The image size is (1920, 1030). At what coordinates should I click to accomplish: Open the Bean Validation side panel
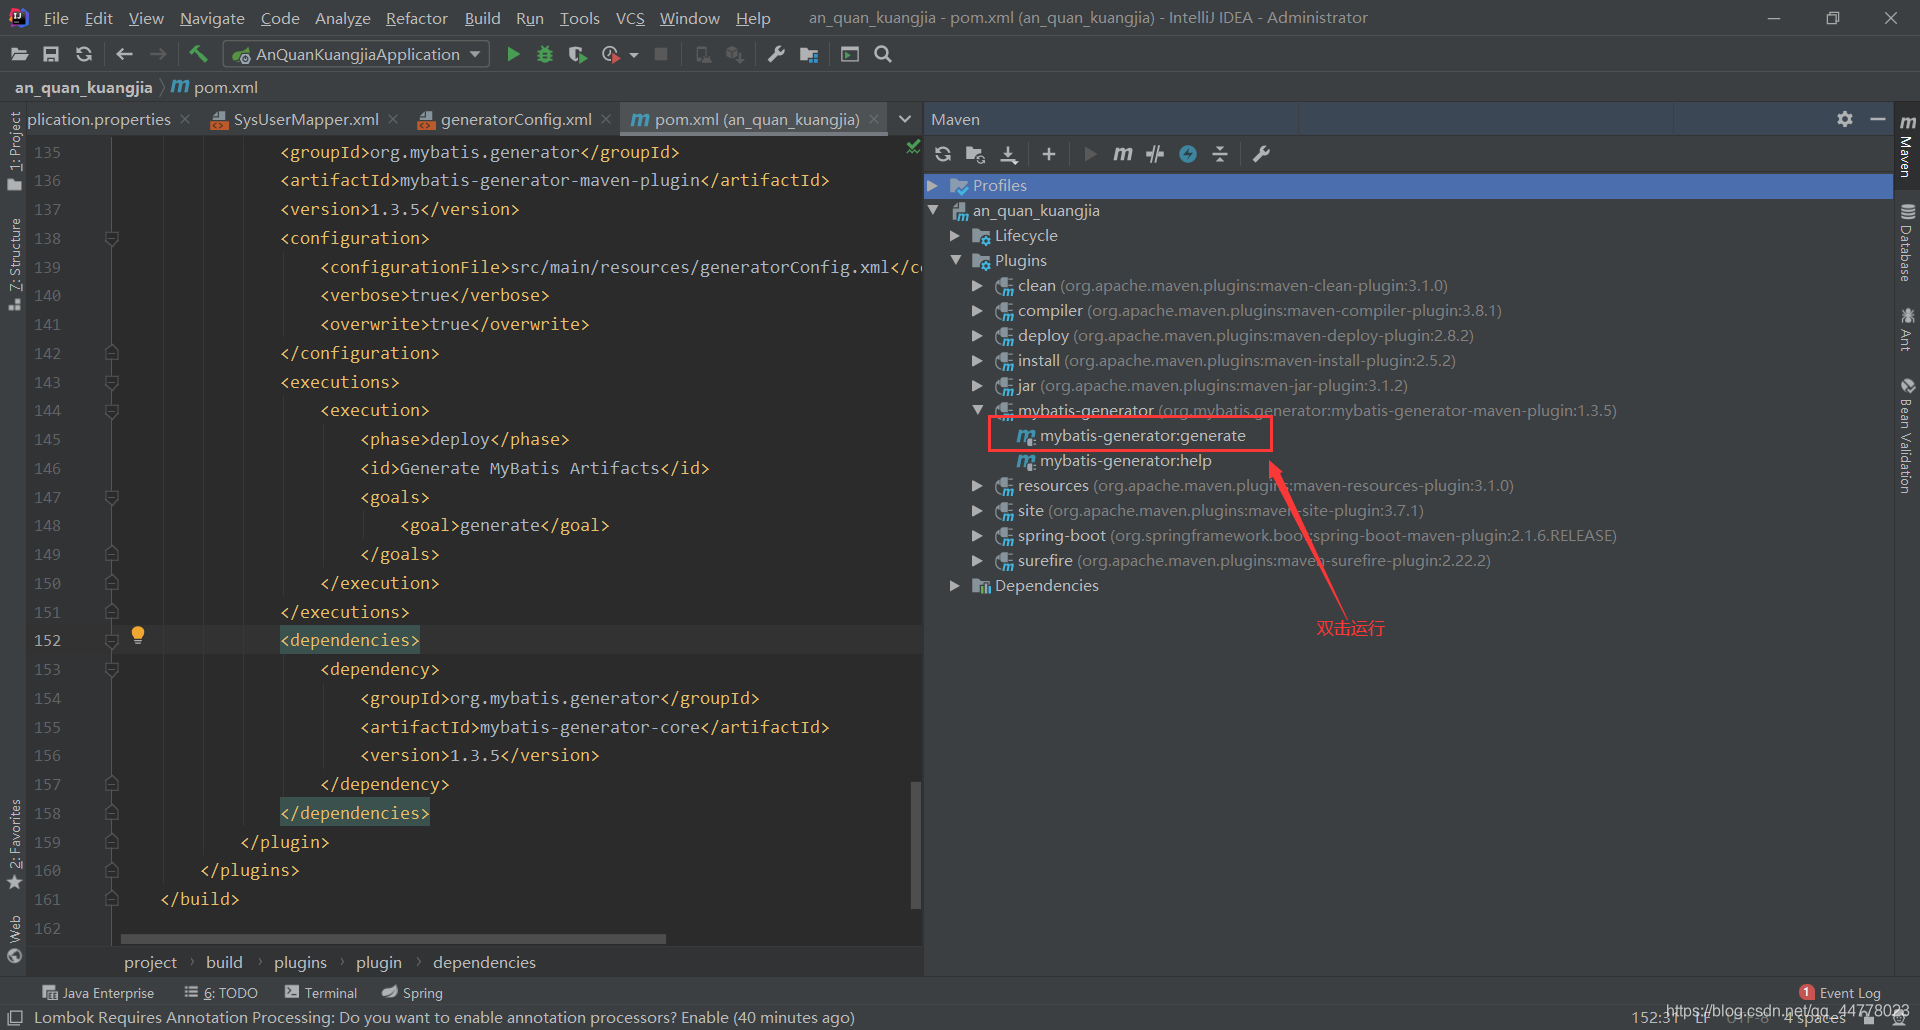coord(1907,436)
